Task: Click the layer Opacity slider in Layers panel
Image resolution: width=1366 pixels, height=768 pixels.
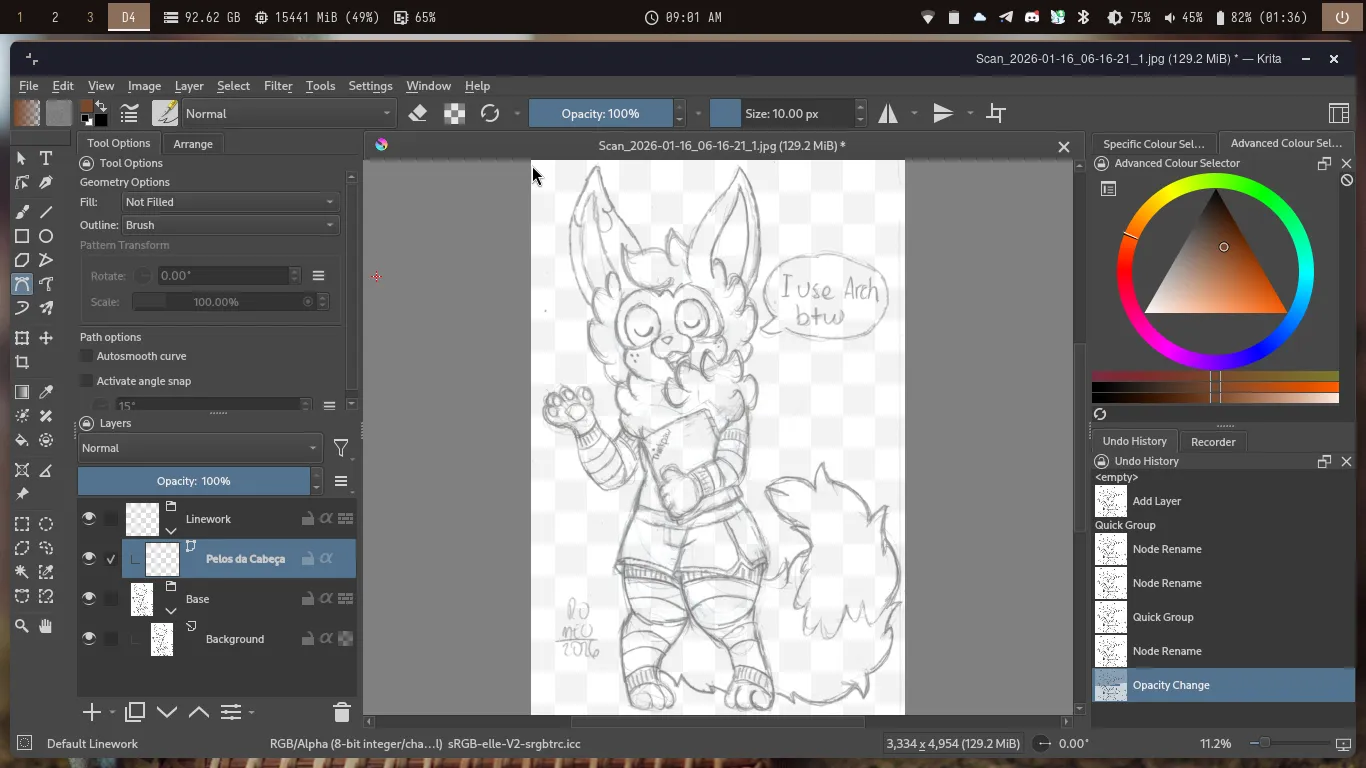Action: pos(194,481)
